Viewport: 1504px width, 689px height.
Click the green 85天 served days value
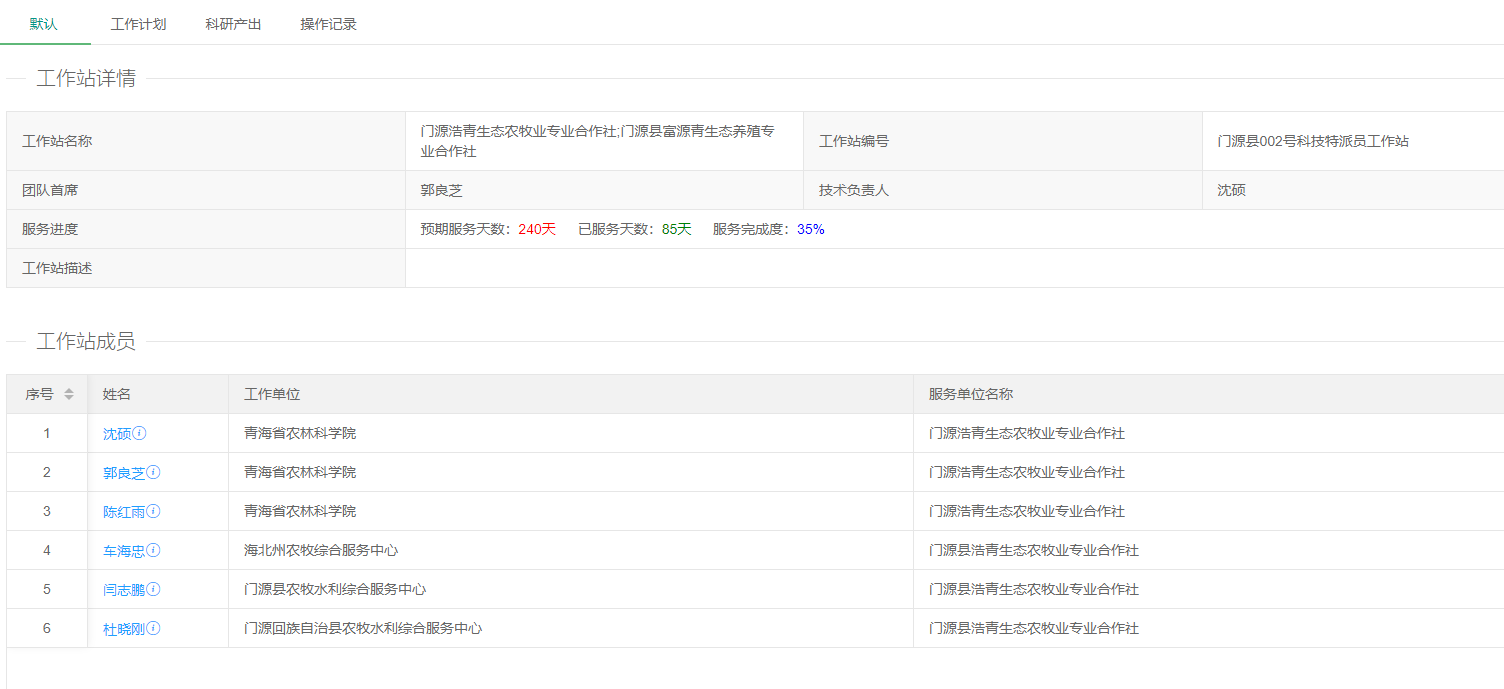677,229
